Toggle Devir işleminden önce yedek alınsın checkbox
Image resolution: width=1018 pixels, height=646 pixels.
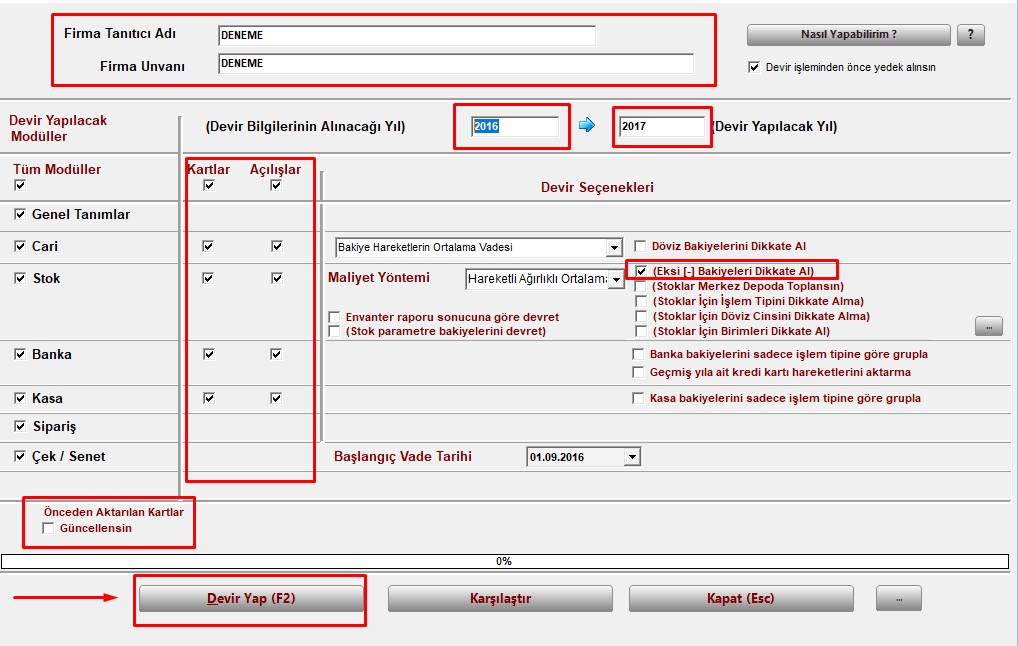coord(754,67)
